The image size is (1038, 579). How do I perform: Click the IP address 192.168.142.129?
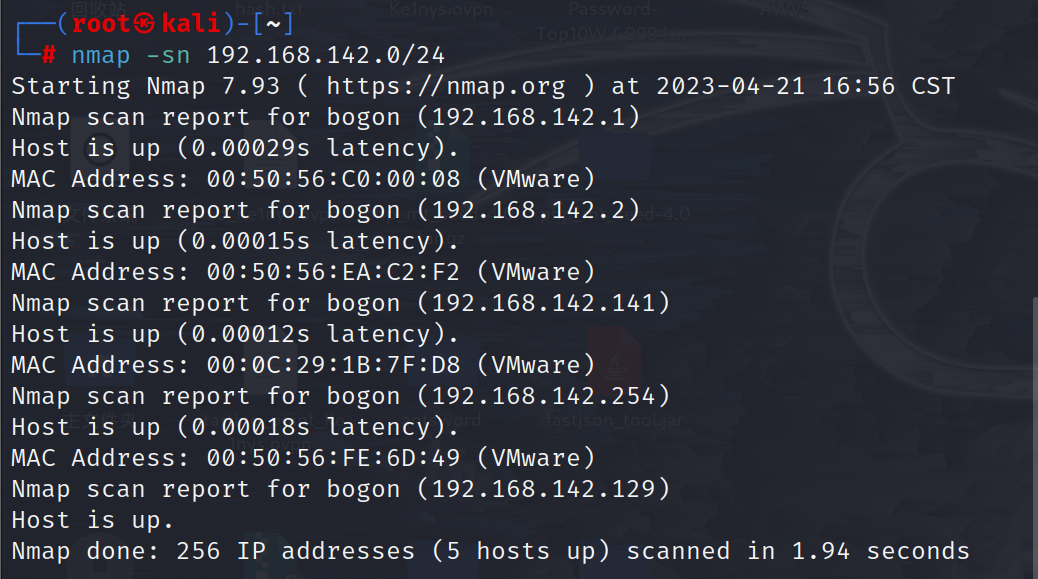544,489
